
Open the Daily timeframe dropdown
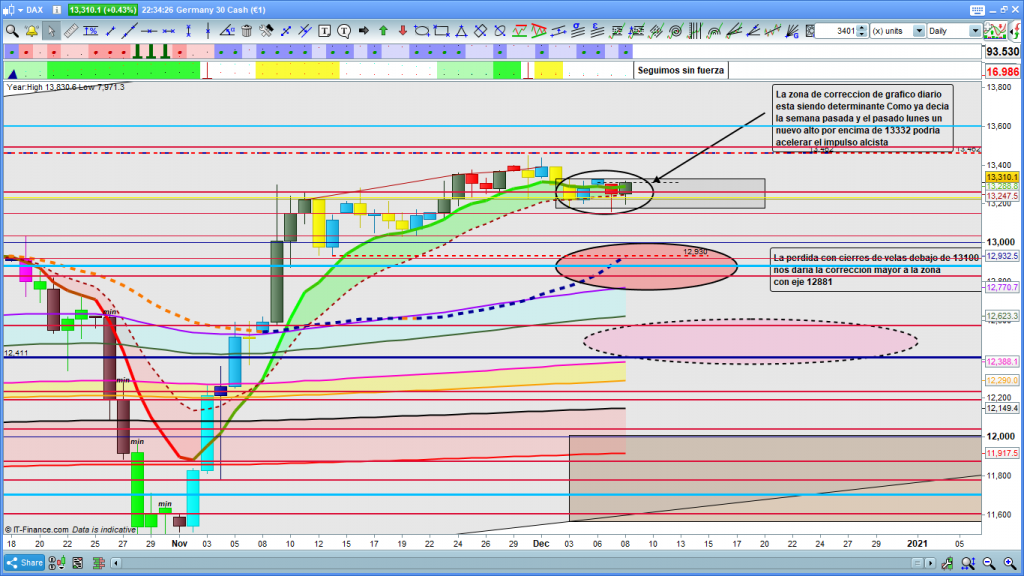coord(975,31)
